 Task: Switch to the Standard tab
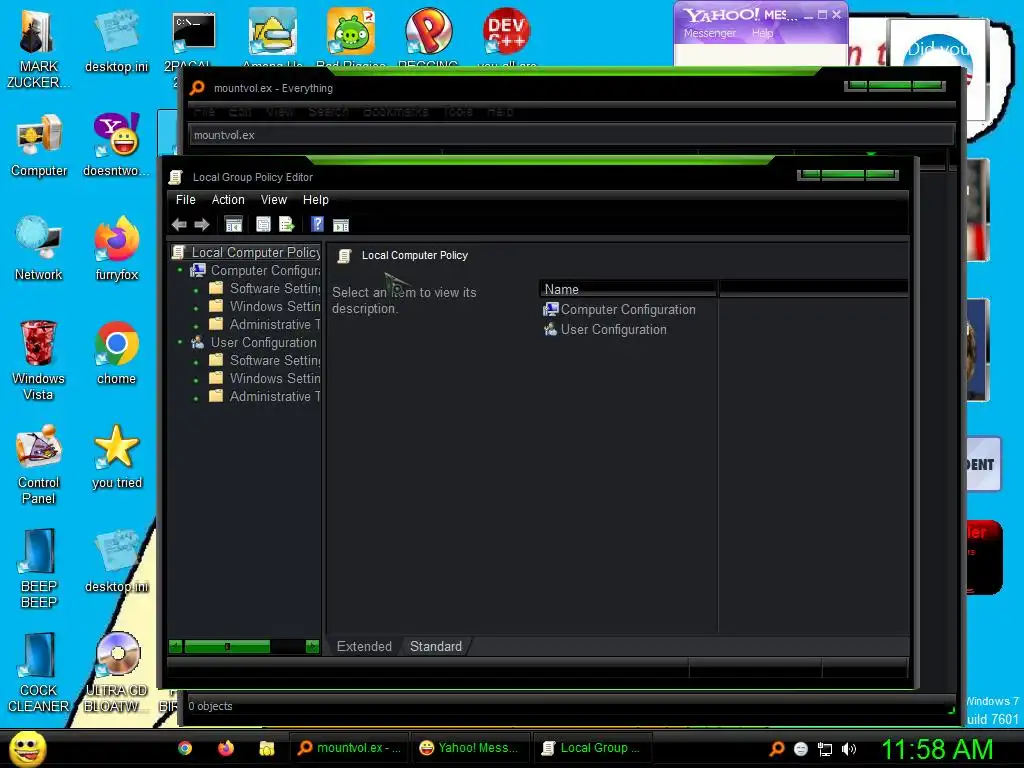436,647
